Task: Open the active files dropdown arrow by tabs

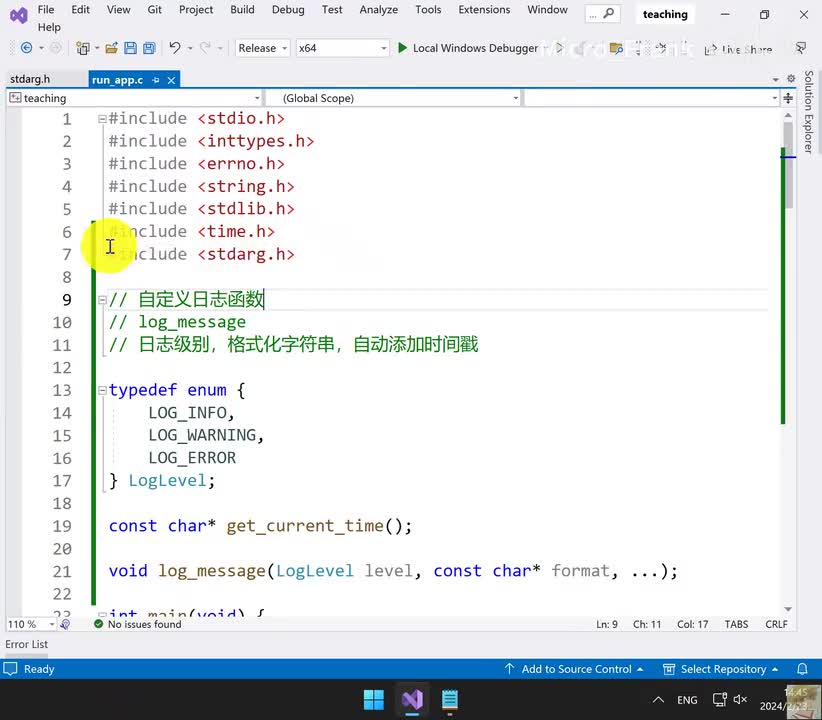Action: pos(776,80)
